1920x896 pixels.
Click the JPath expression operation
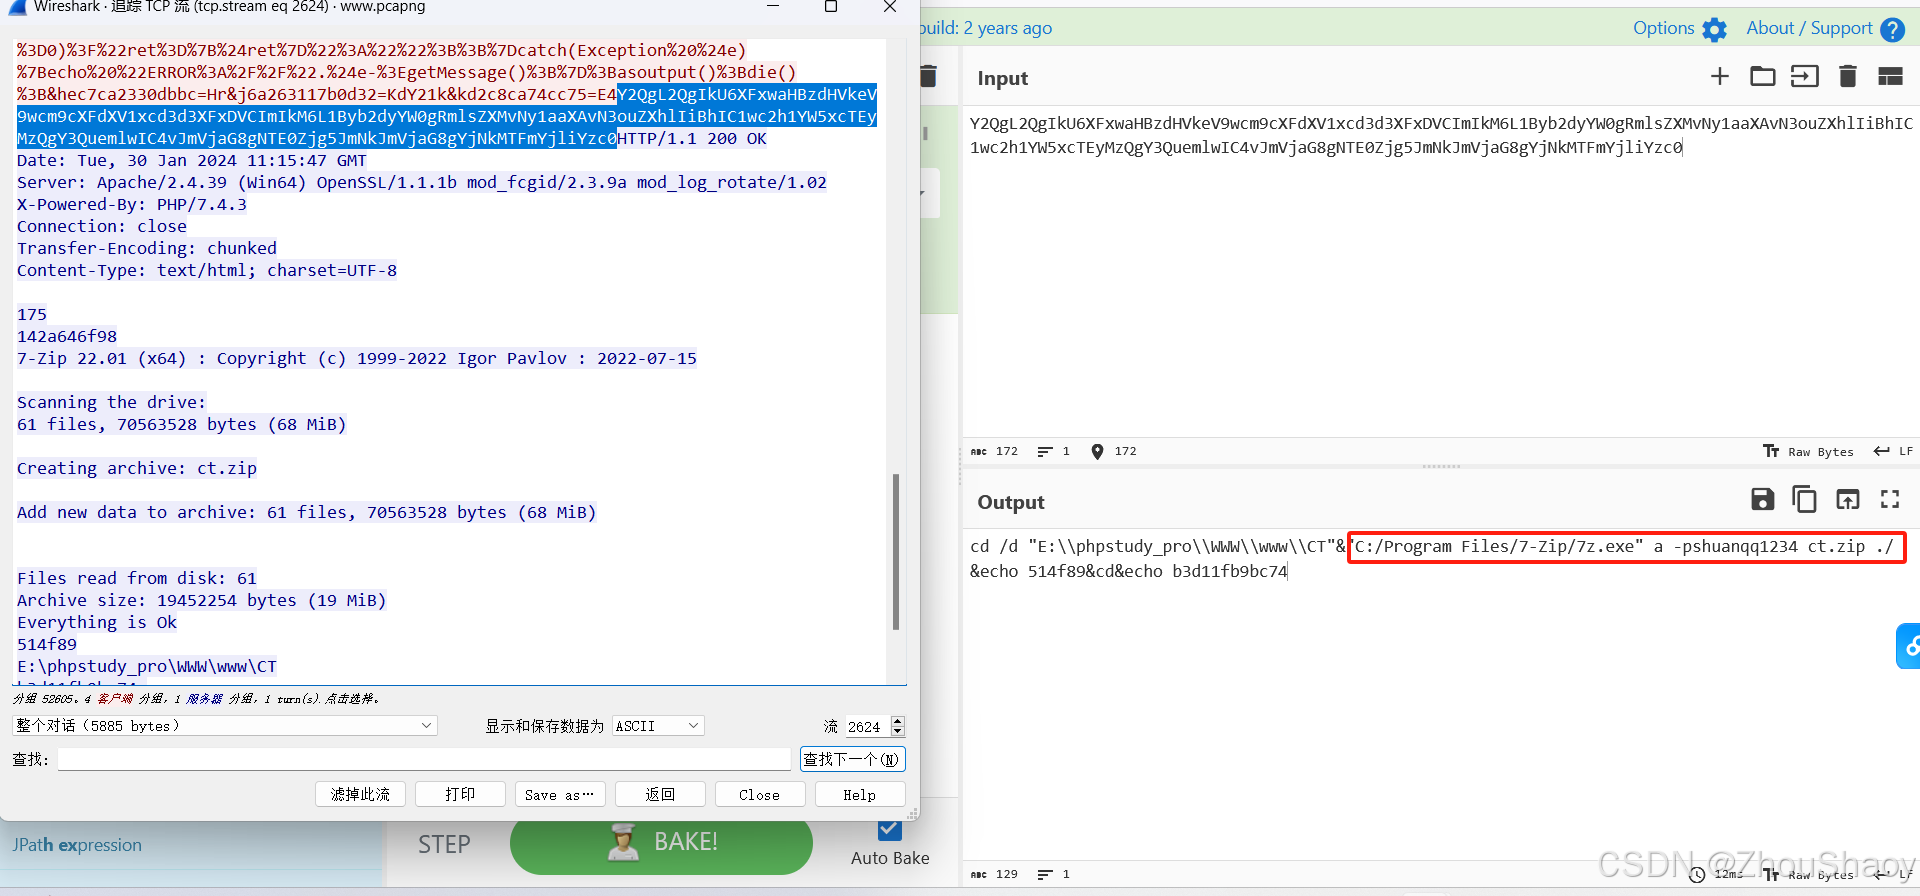tap(77, 845)
